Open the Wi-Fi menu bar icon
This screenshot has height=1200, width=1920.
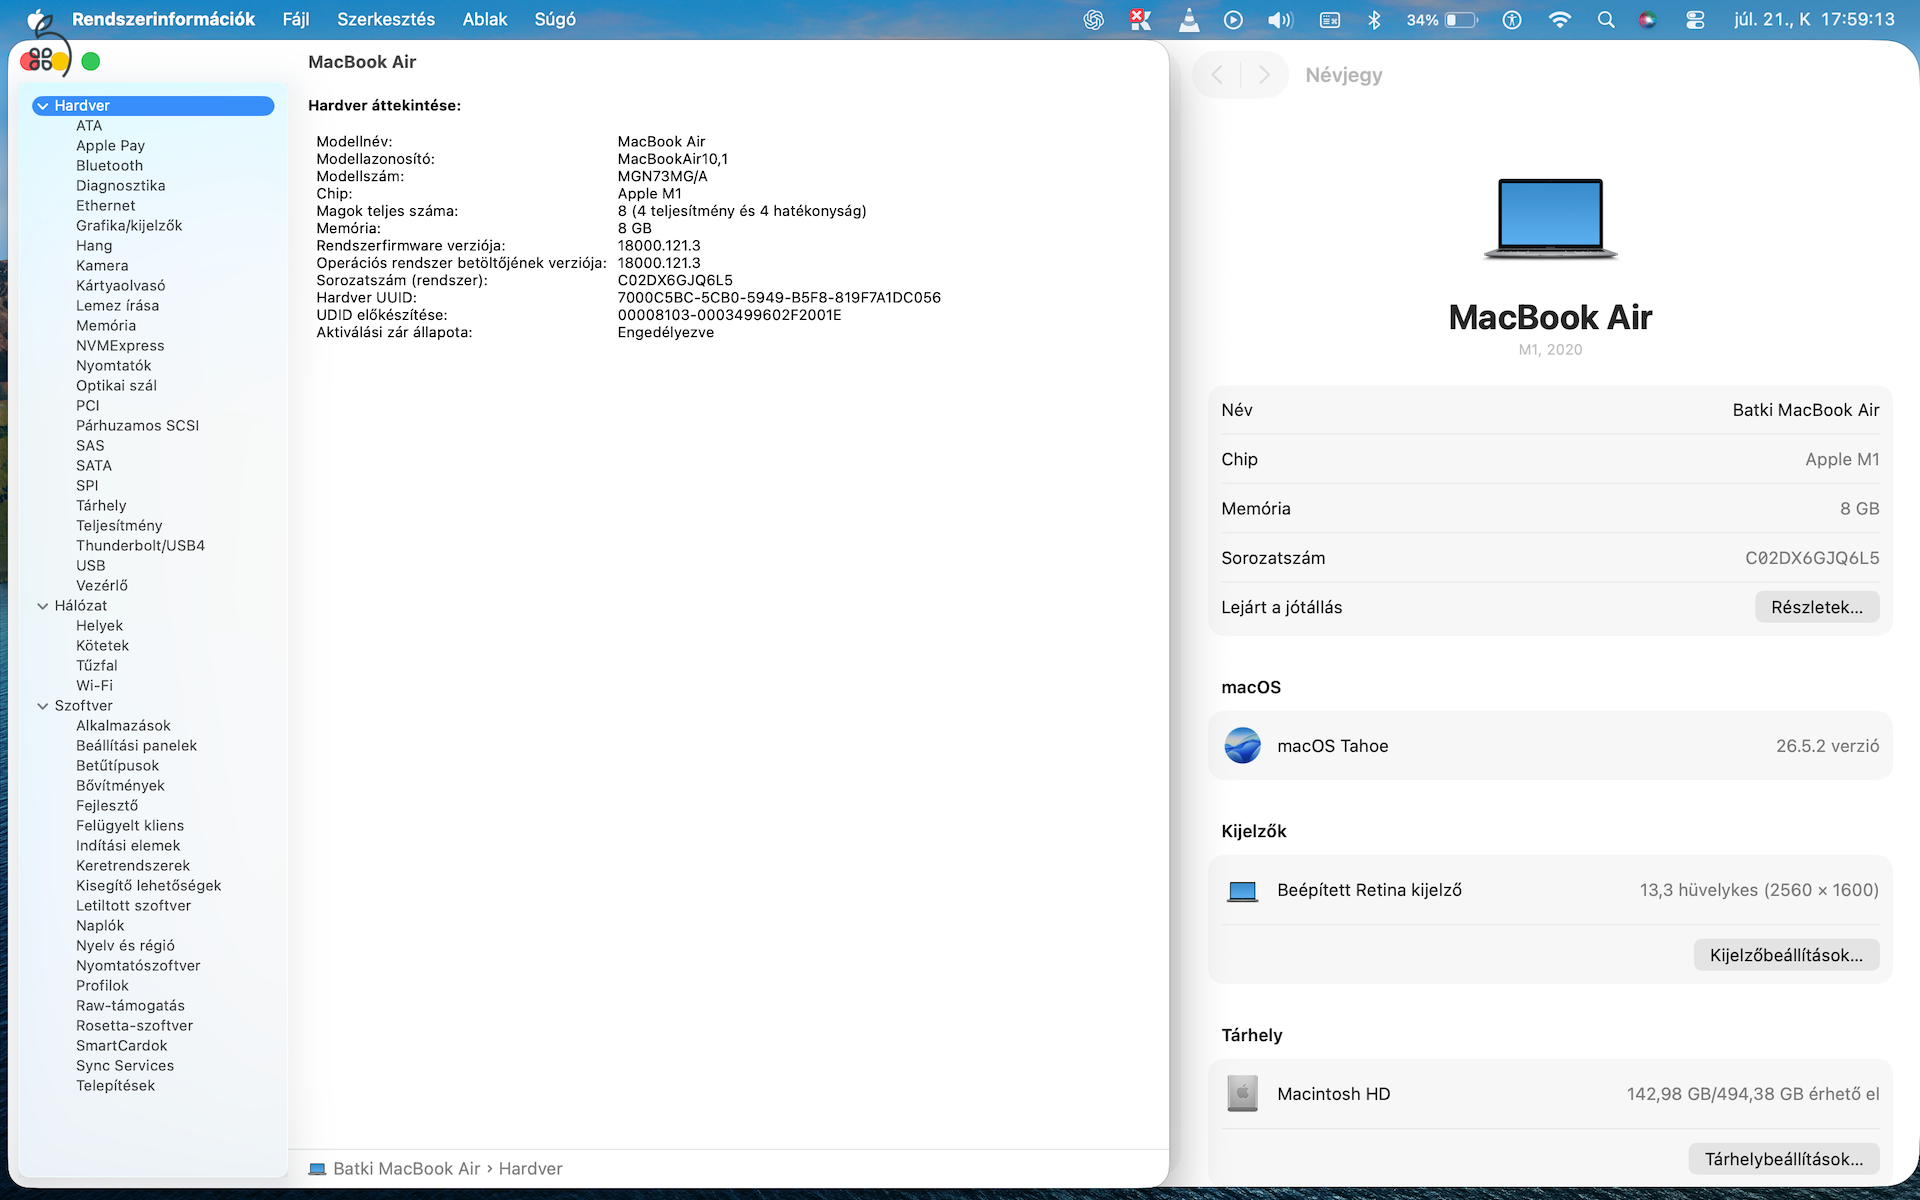pyautogui.click(x=1559, y=20)
